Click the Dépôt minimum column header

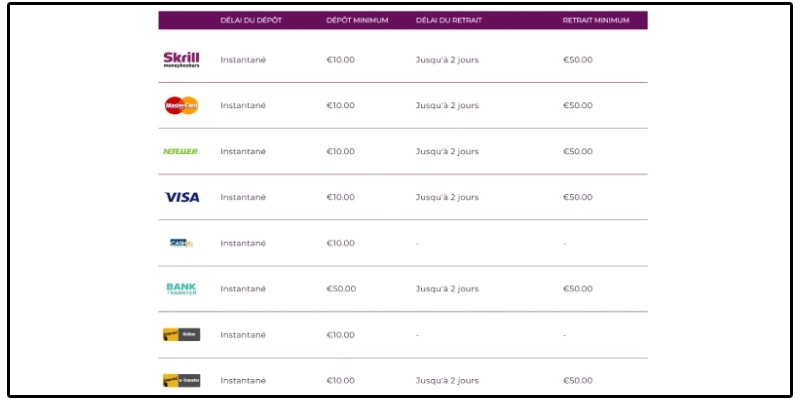click(357, 20)
